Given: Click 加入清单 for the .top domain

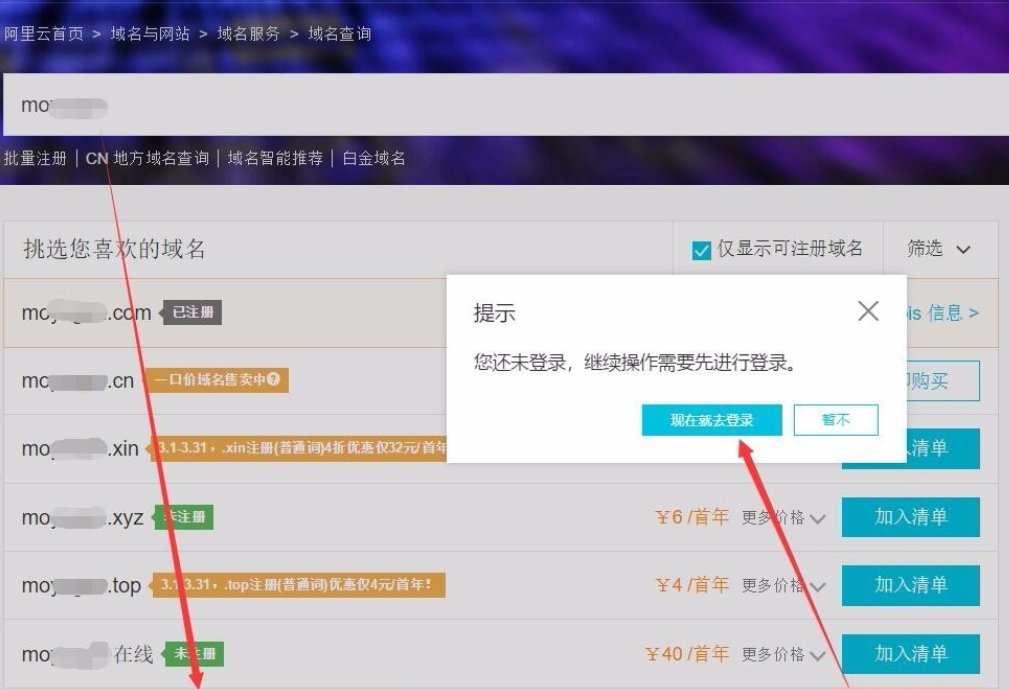Looking at the screenshot, I should (x=911, y=585).
